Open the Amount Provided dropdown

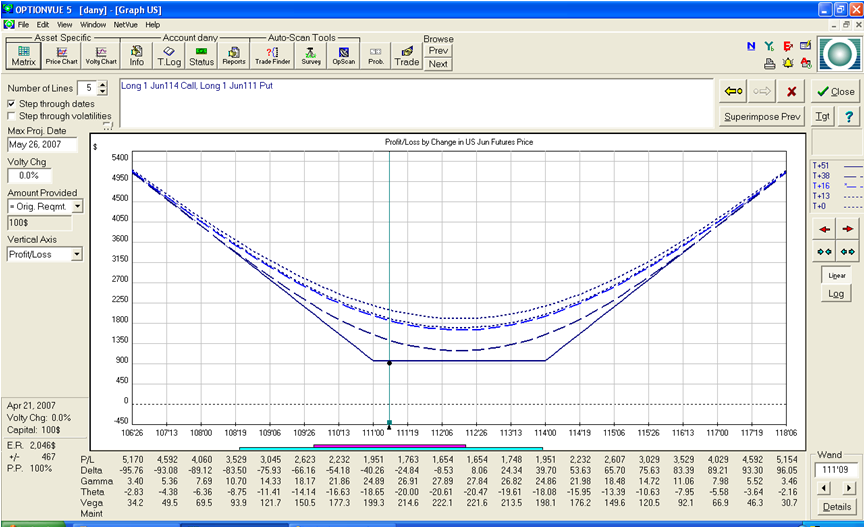(77, 206)
